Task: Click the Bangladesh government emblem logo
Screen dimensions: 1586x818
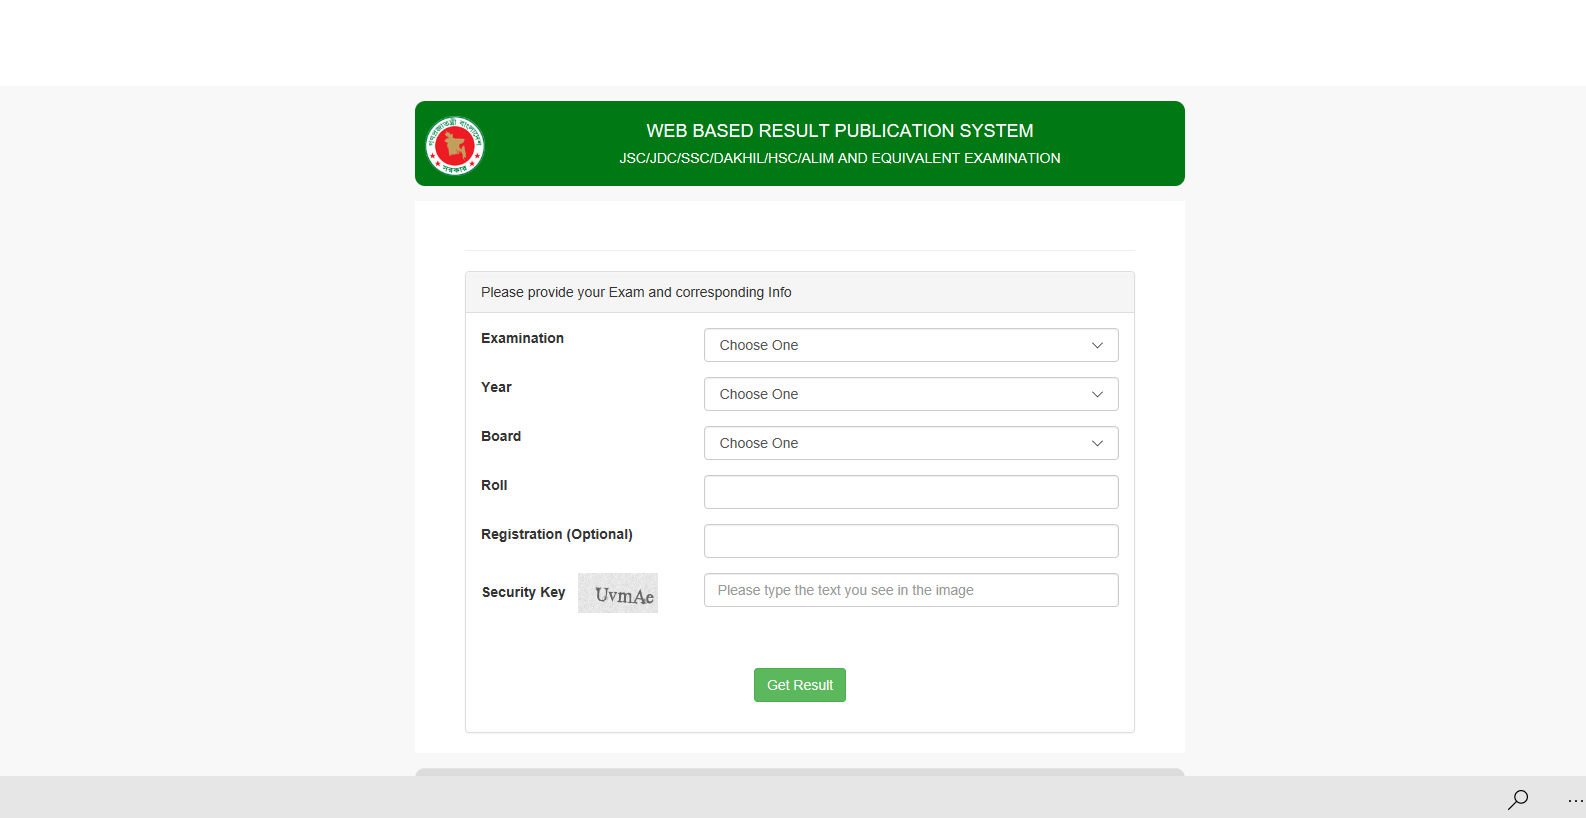Action: (455, 145)
